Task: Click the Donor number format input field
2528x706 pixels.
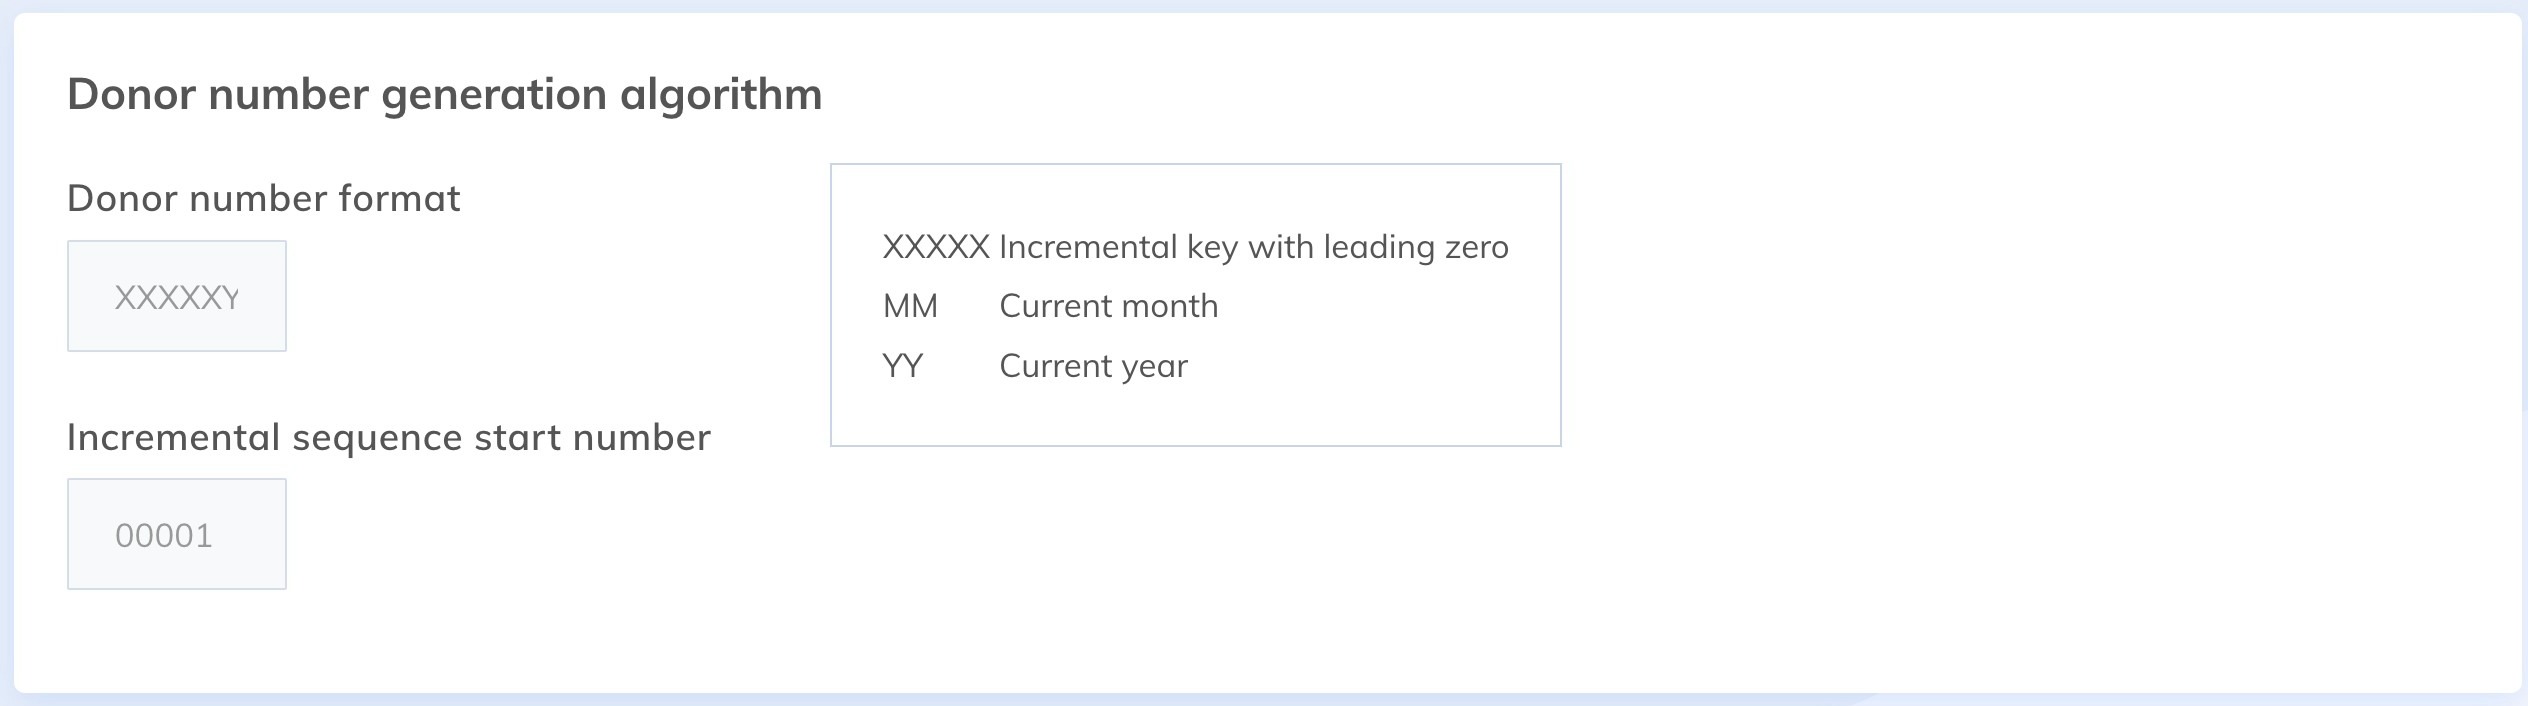Action: click(177, 296)
